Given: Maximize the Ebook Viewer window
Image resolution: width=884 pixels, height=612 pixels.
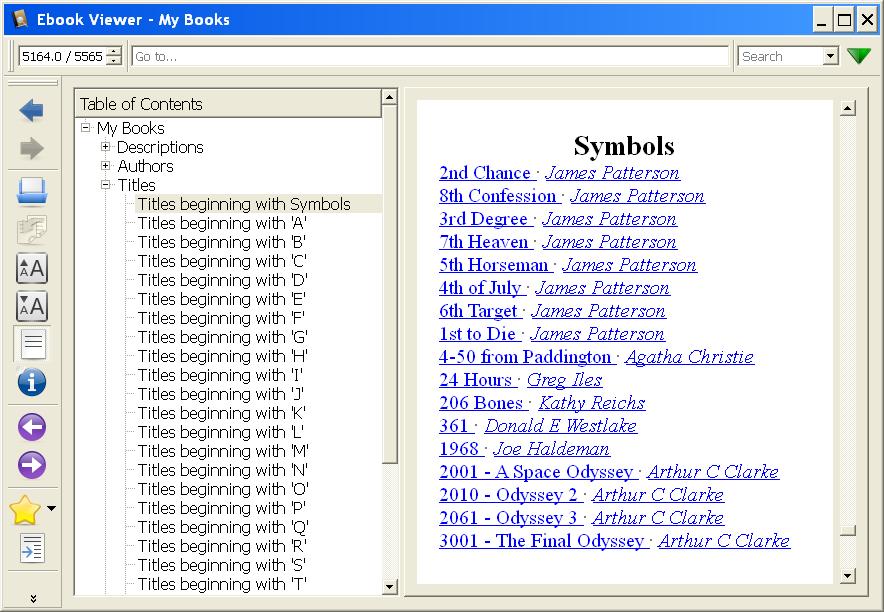Looking at the screenshot, I should click(844, 20).
